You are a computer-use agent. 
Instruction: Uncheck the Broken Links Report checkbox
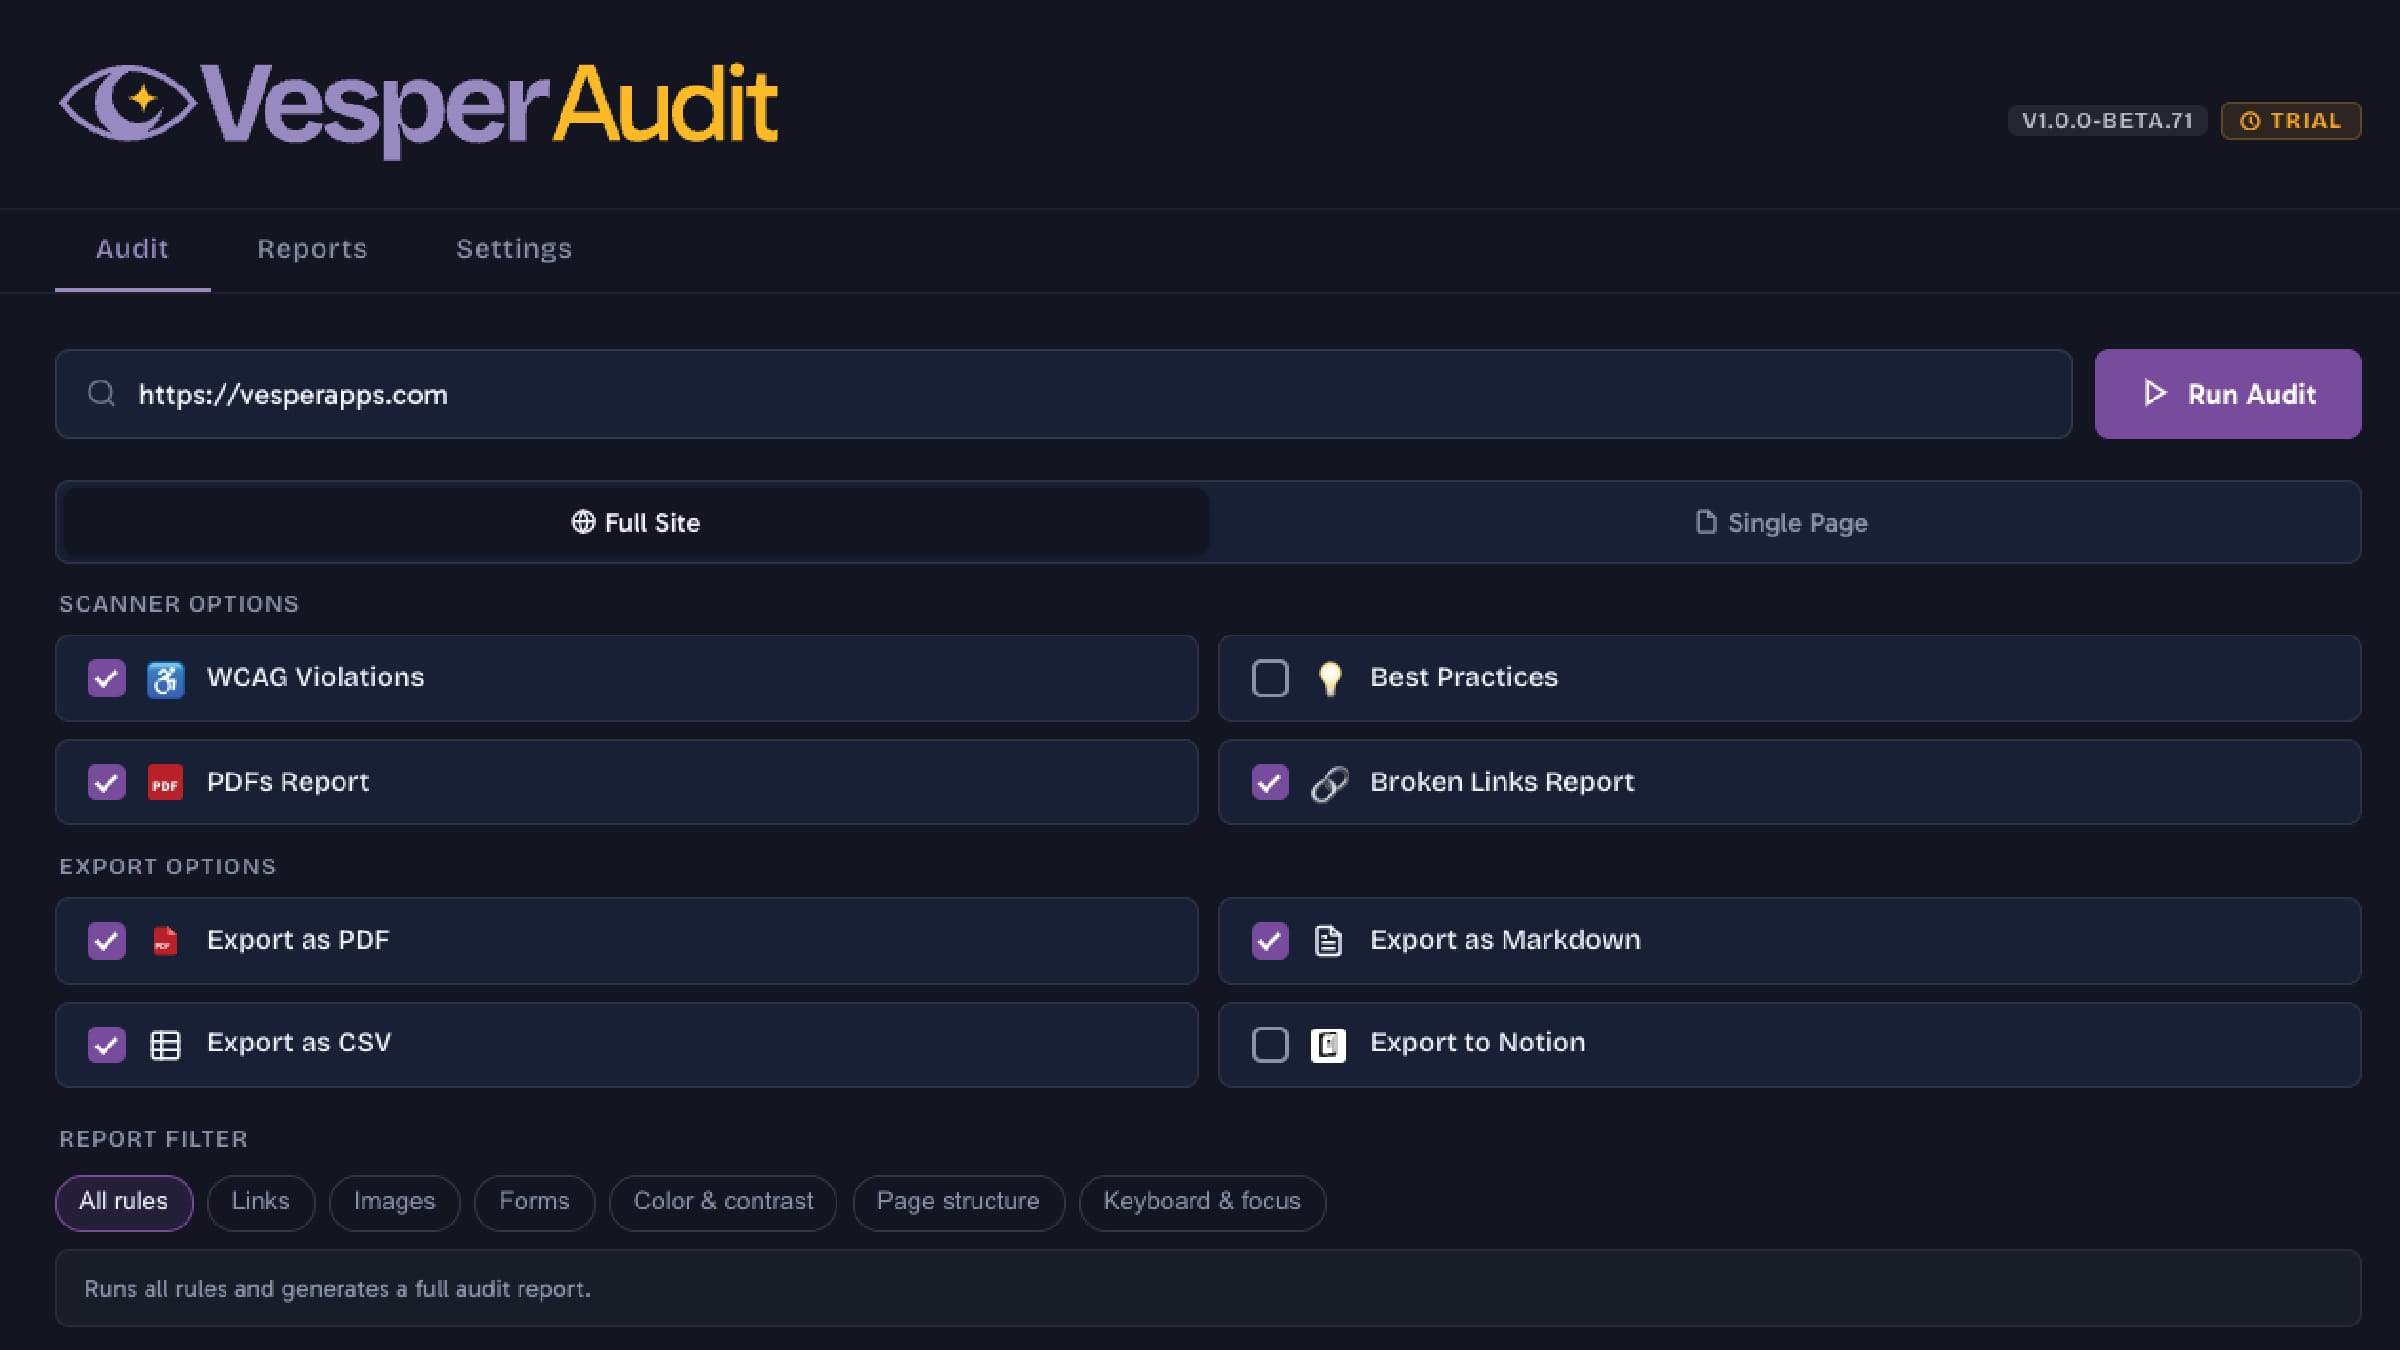coord(1270,783)
